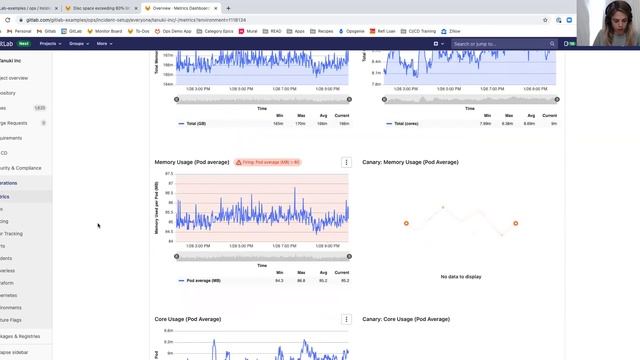
Task: Open the Ops Demo App bookmark
Action: tap(173, 31)
